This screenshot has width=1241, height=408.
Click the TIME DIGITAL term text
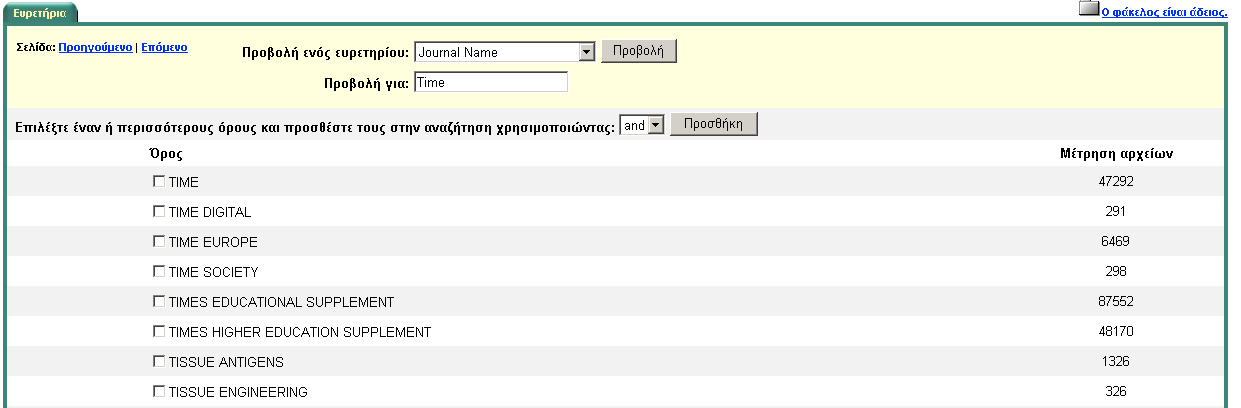pos(210,213)
